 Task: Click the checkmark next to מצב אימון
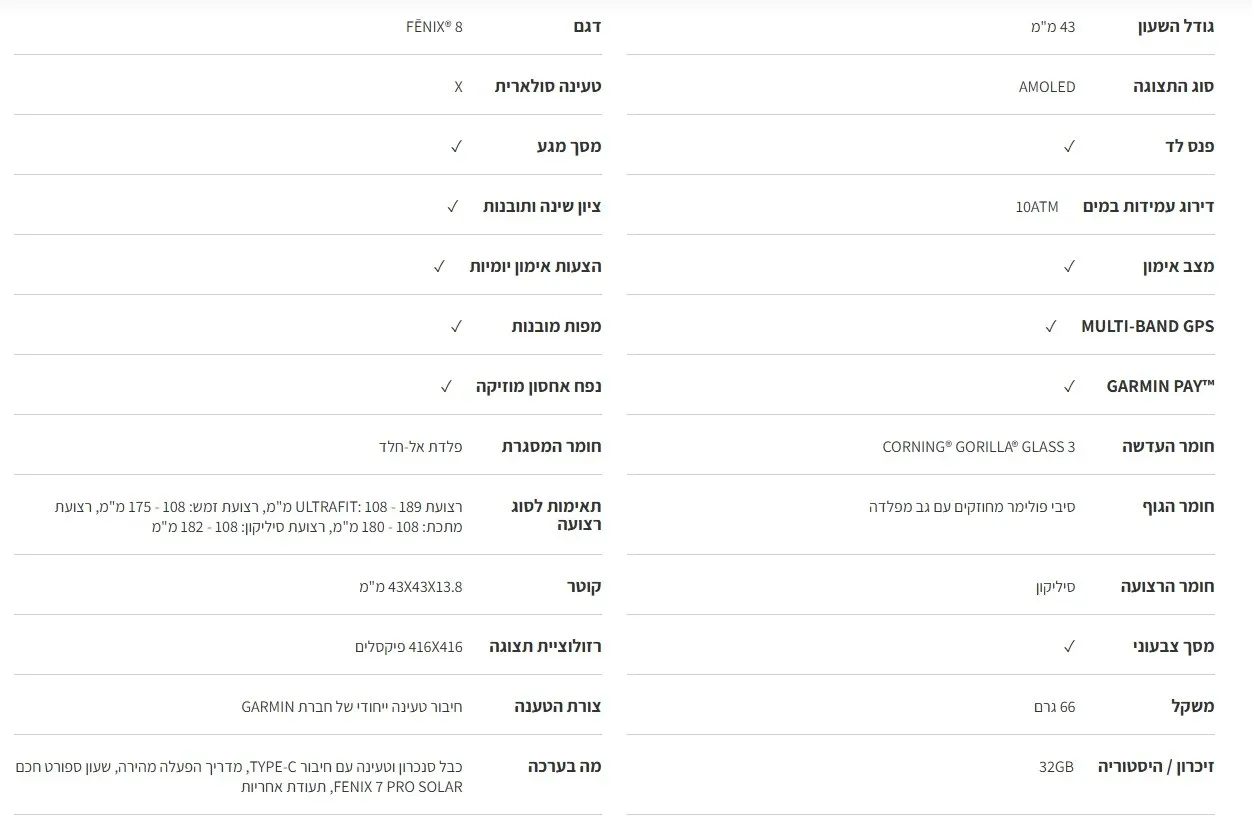pyautogui.click(x=1069, y=266)
